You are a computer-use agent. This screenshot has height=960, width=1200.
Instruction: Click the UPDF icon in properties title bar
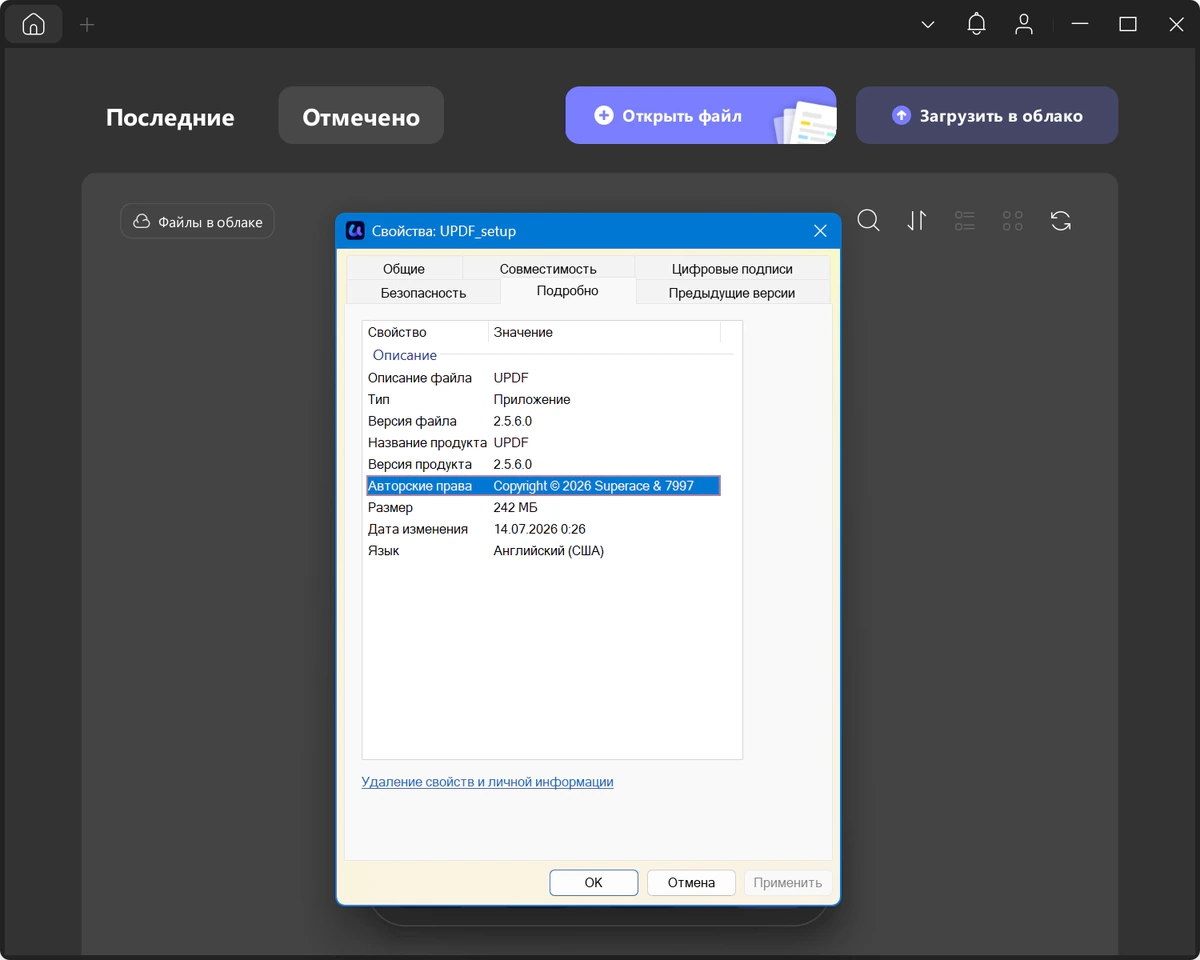click(355, 230)
